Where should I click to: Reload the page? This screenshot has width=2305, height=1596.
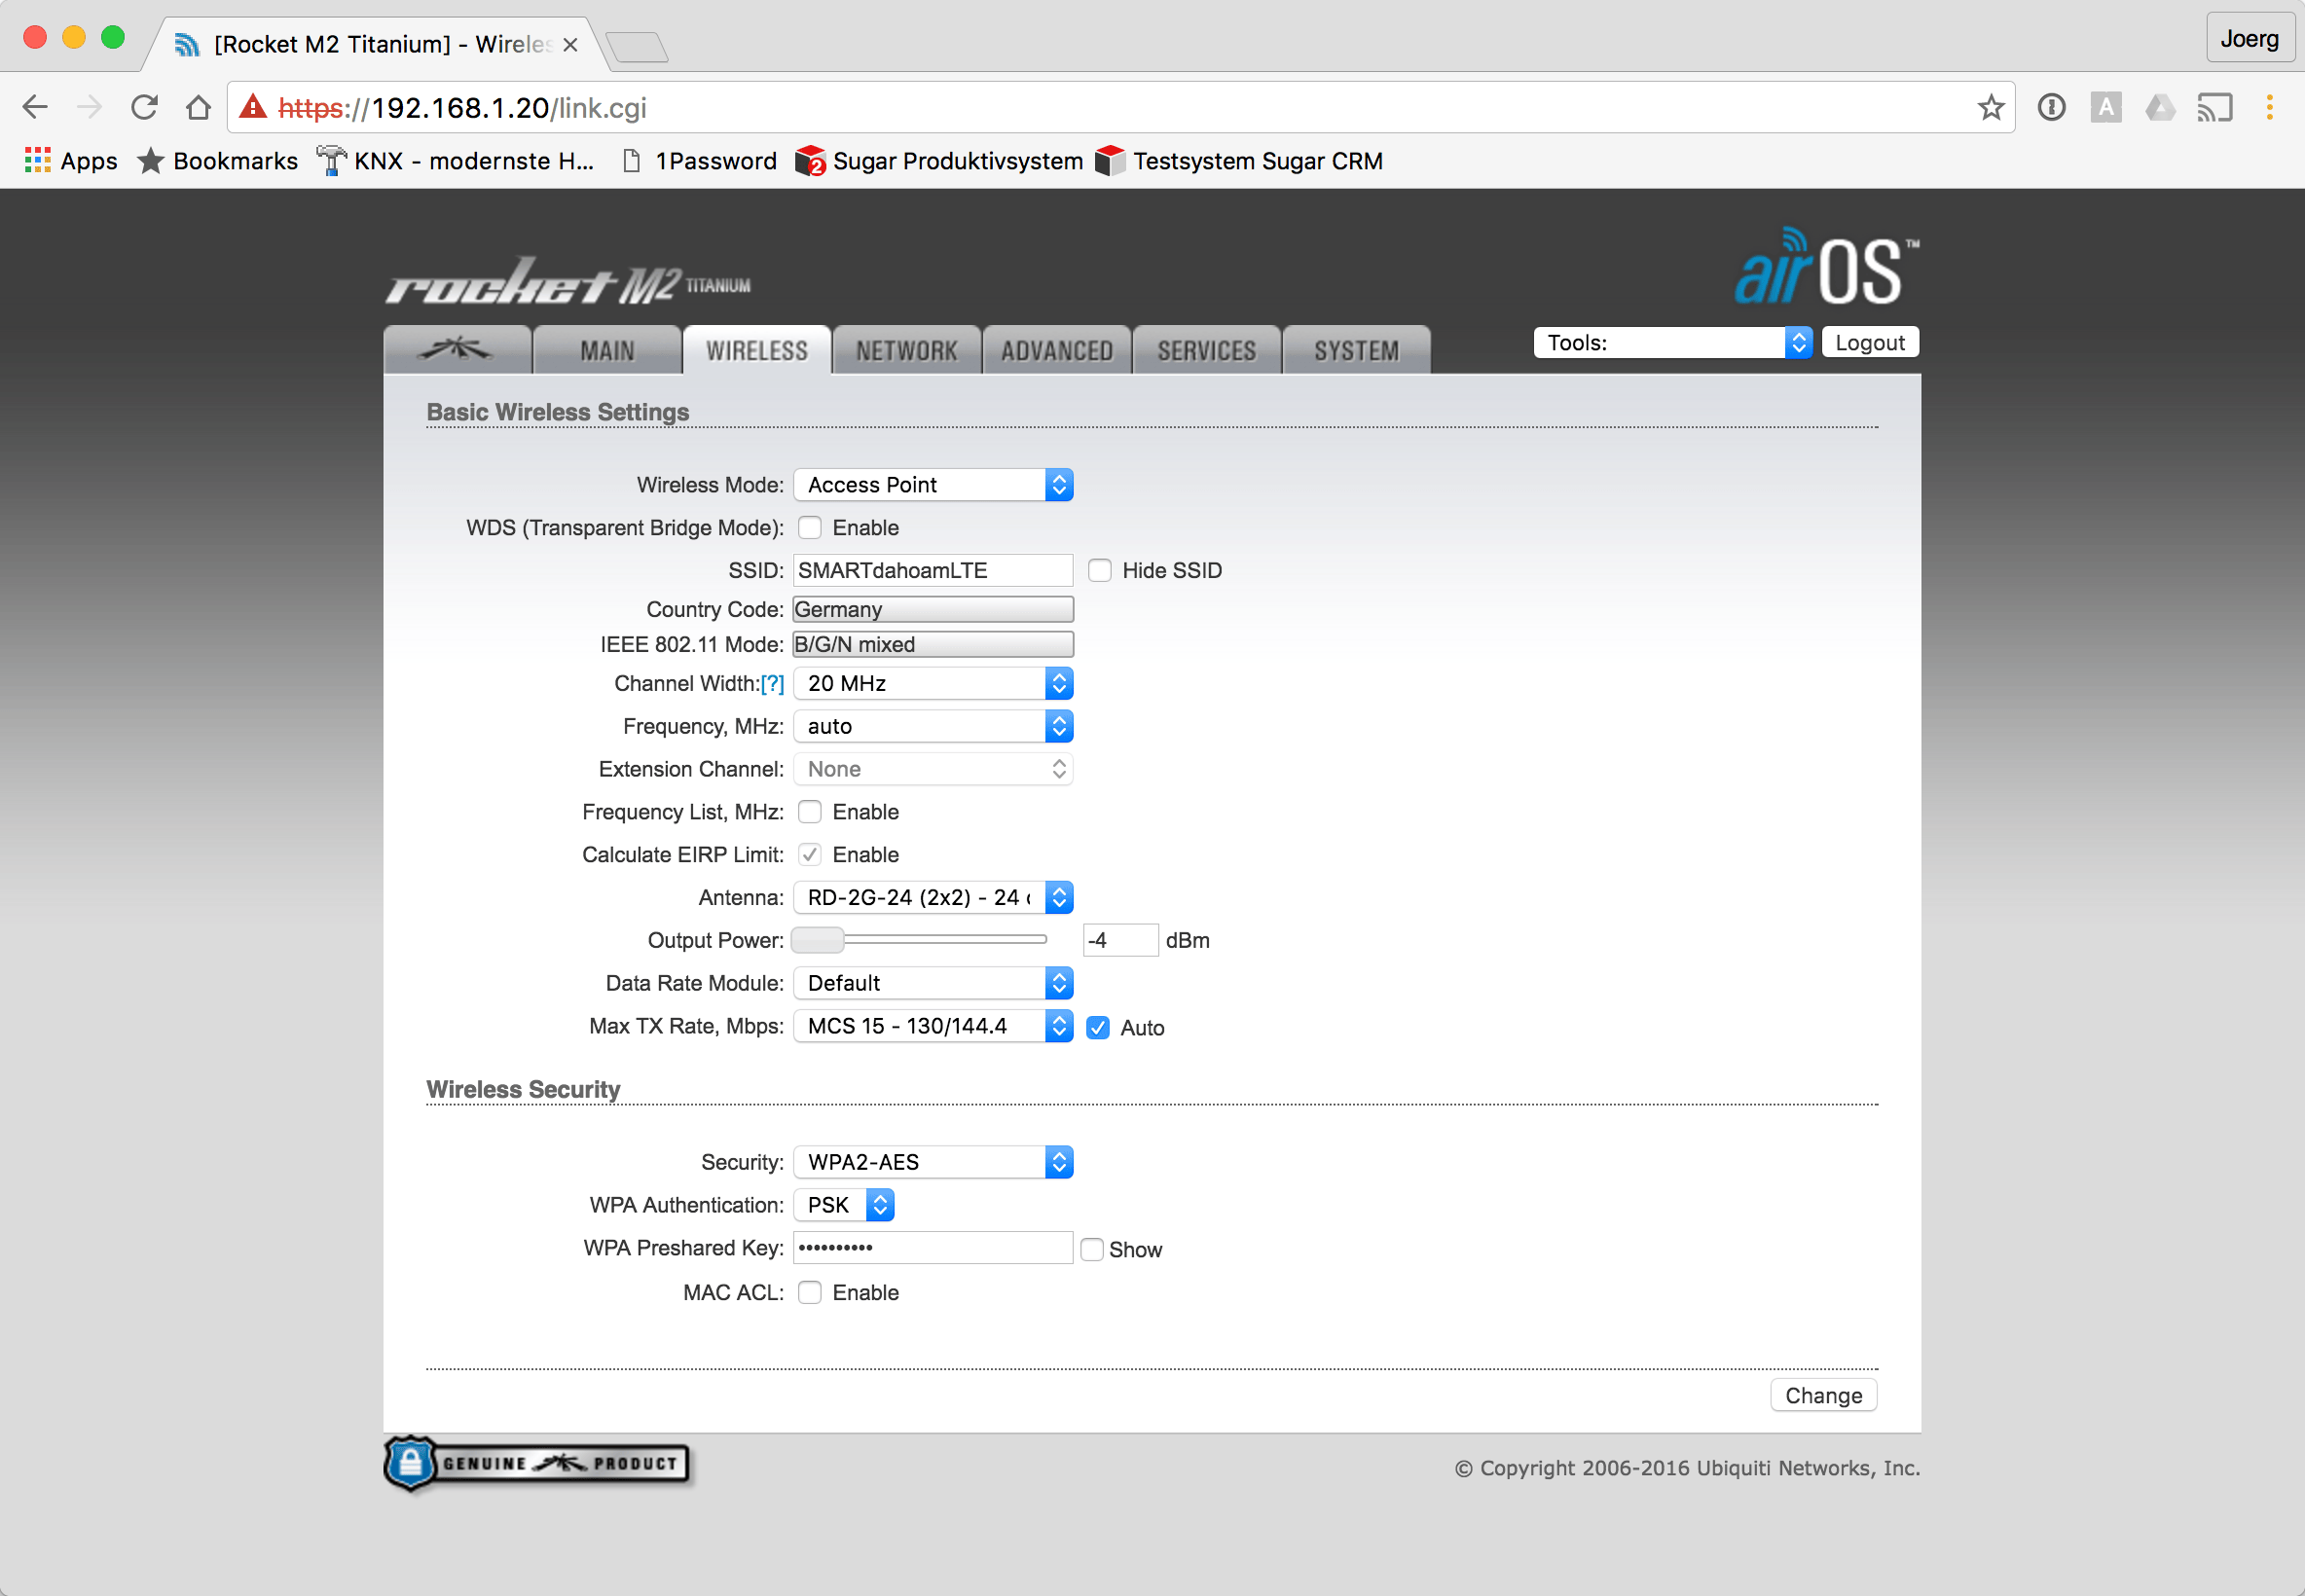144,107
